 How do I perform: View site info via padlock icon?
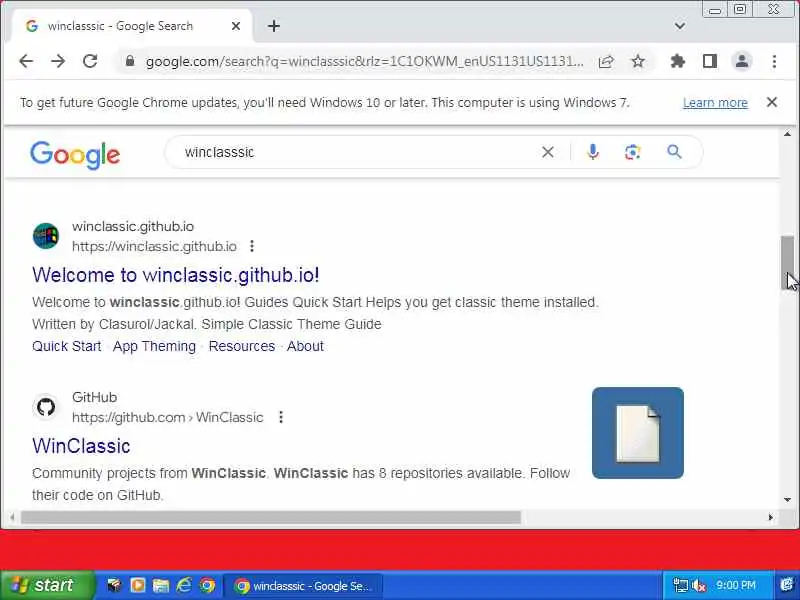pyautogui.click(x=130, y=61)
